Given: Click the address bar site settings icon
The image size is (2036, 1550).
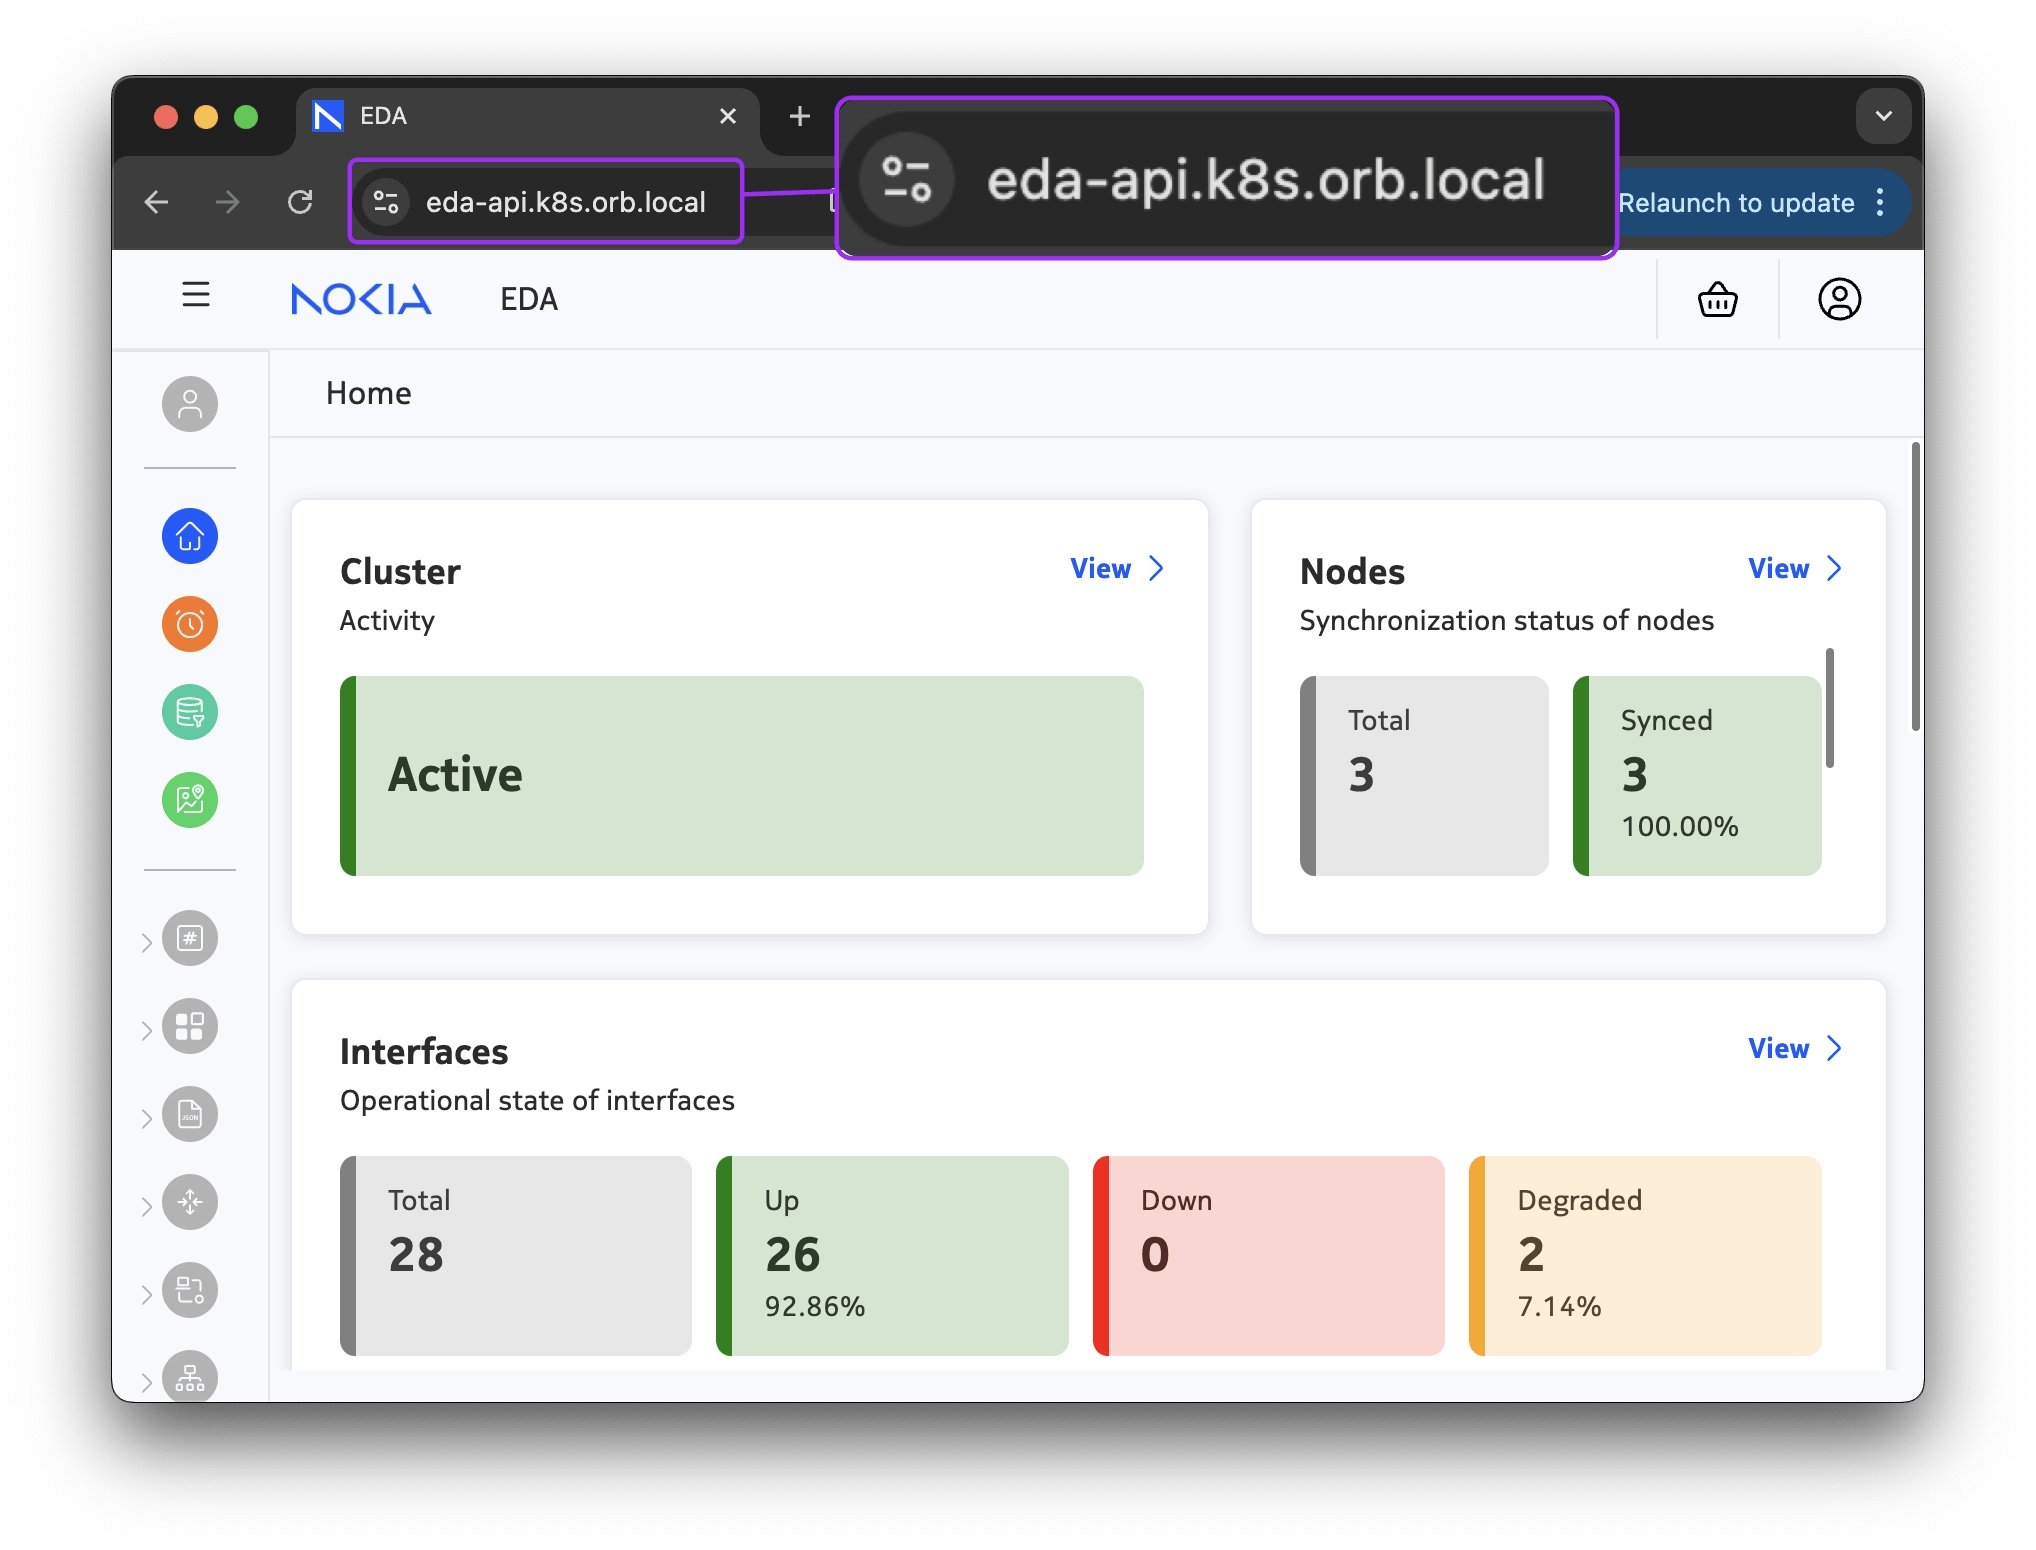Looking at the screenshot, I should click(x=384, y=202).
